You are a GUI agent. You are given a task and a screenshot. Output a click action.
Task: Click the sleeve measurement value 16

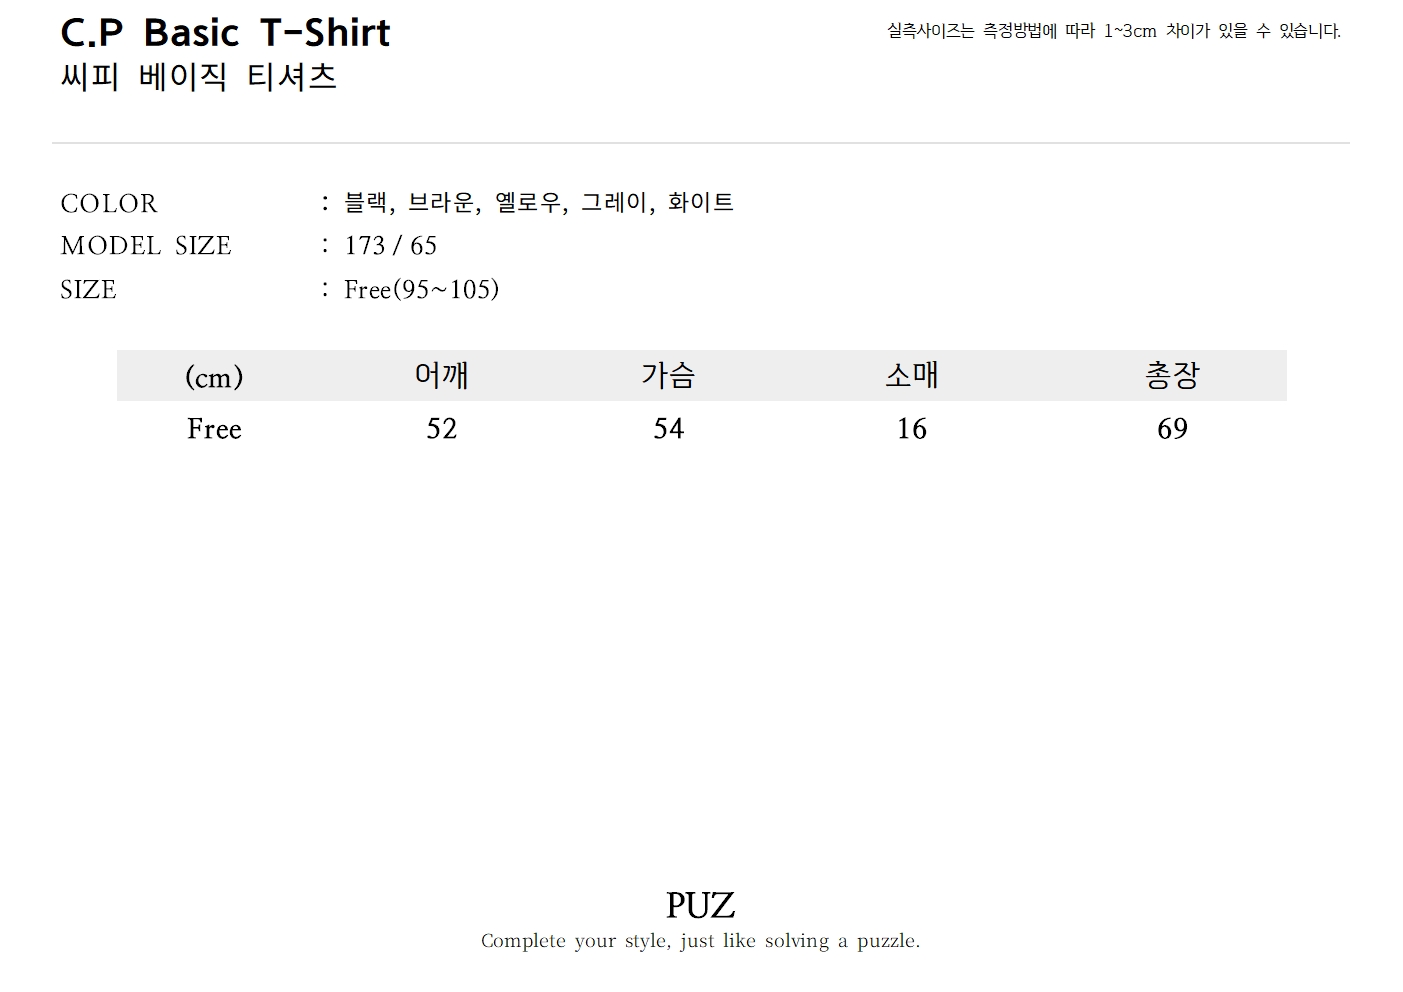coord(911,429)
